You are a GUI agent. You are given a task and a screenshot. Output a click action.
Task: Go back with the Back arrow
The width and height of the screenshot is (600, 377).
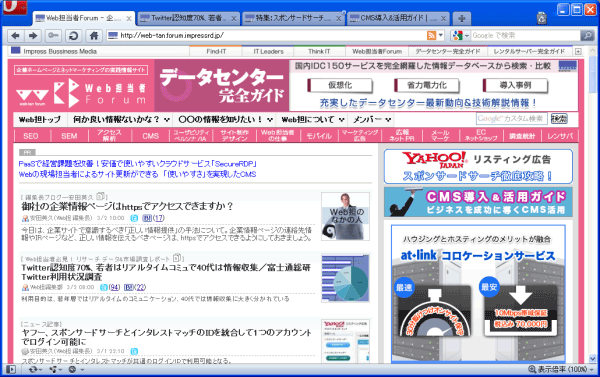(x=15, y=36)
